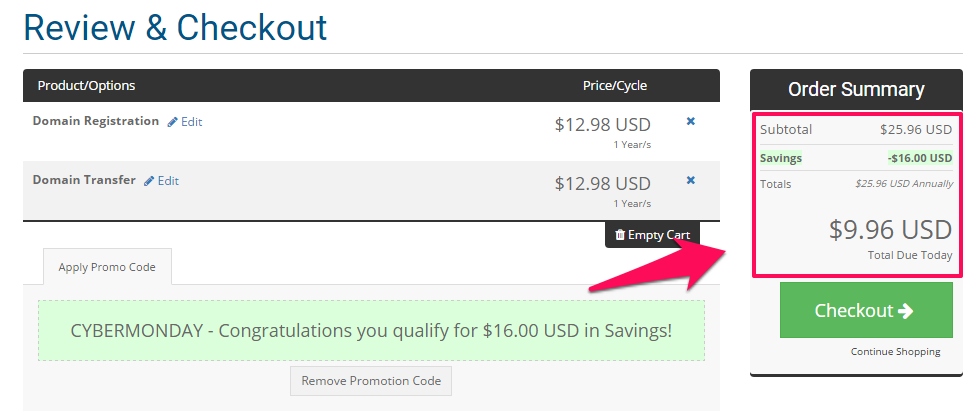Click the CYBERMONDAY savings message banner
This screenshot has width=980, height=420.
click(x=371, y=331)
